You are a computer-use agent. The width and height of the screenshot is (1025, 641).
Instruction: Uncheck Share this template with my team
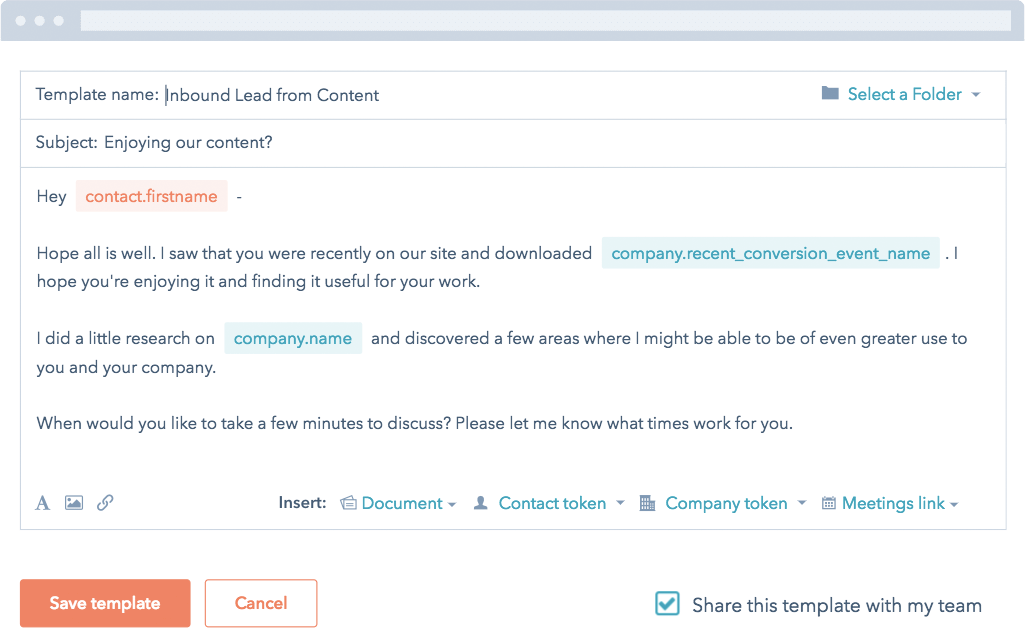666,604
